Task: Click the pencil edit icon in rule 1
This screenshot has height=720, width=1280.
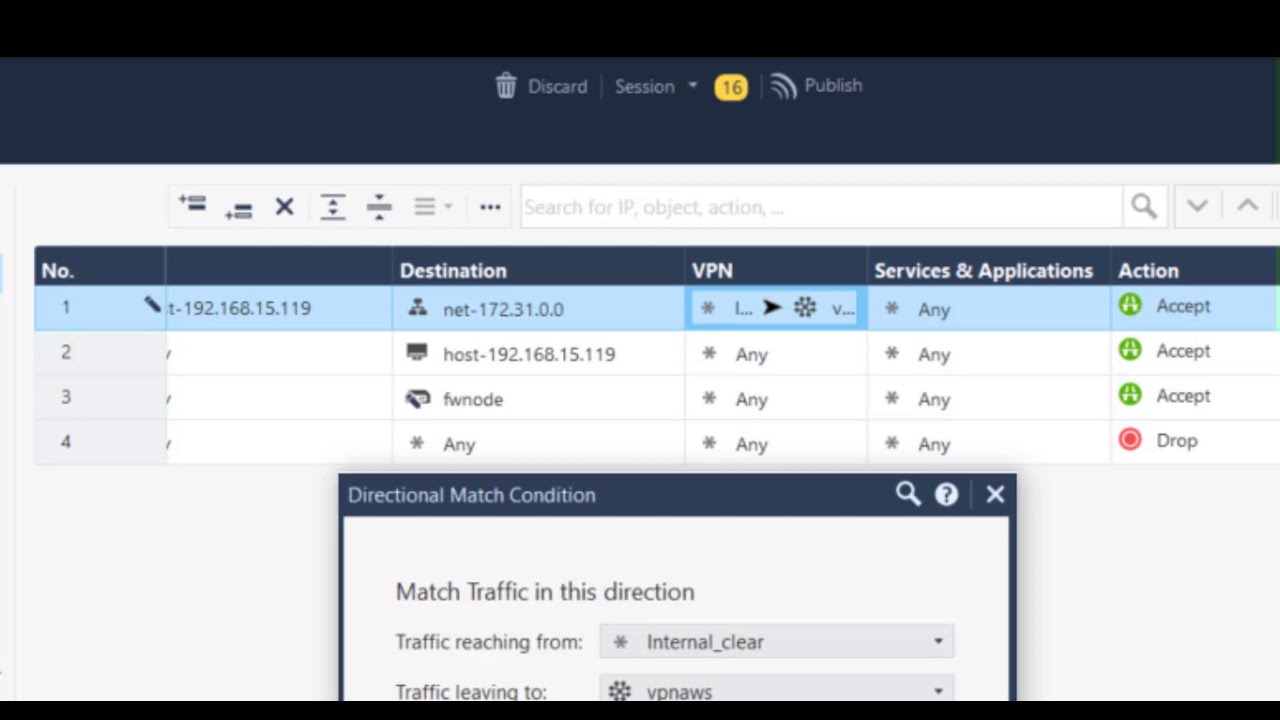Action: [152, 305]
